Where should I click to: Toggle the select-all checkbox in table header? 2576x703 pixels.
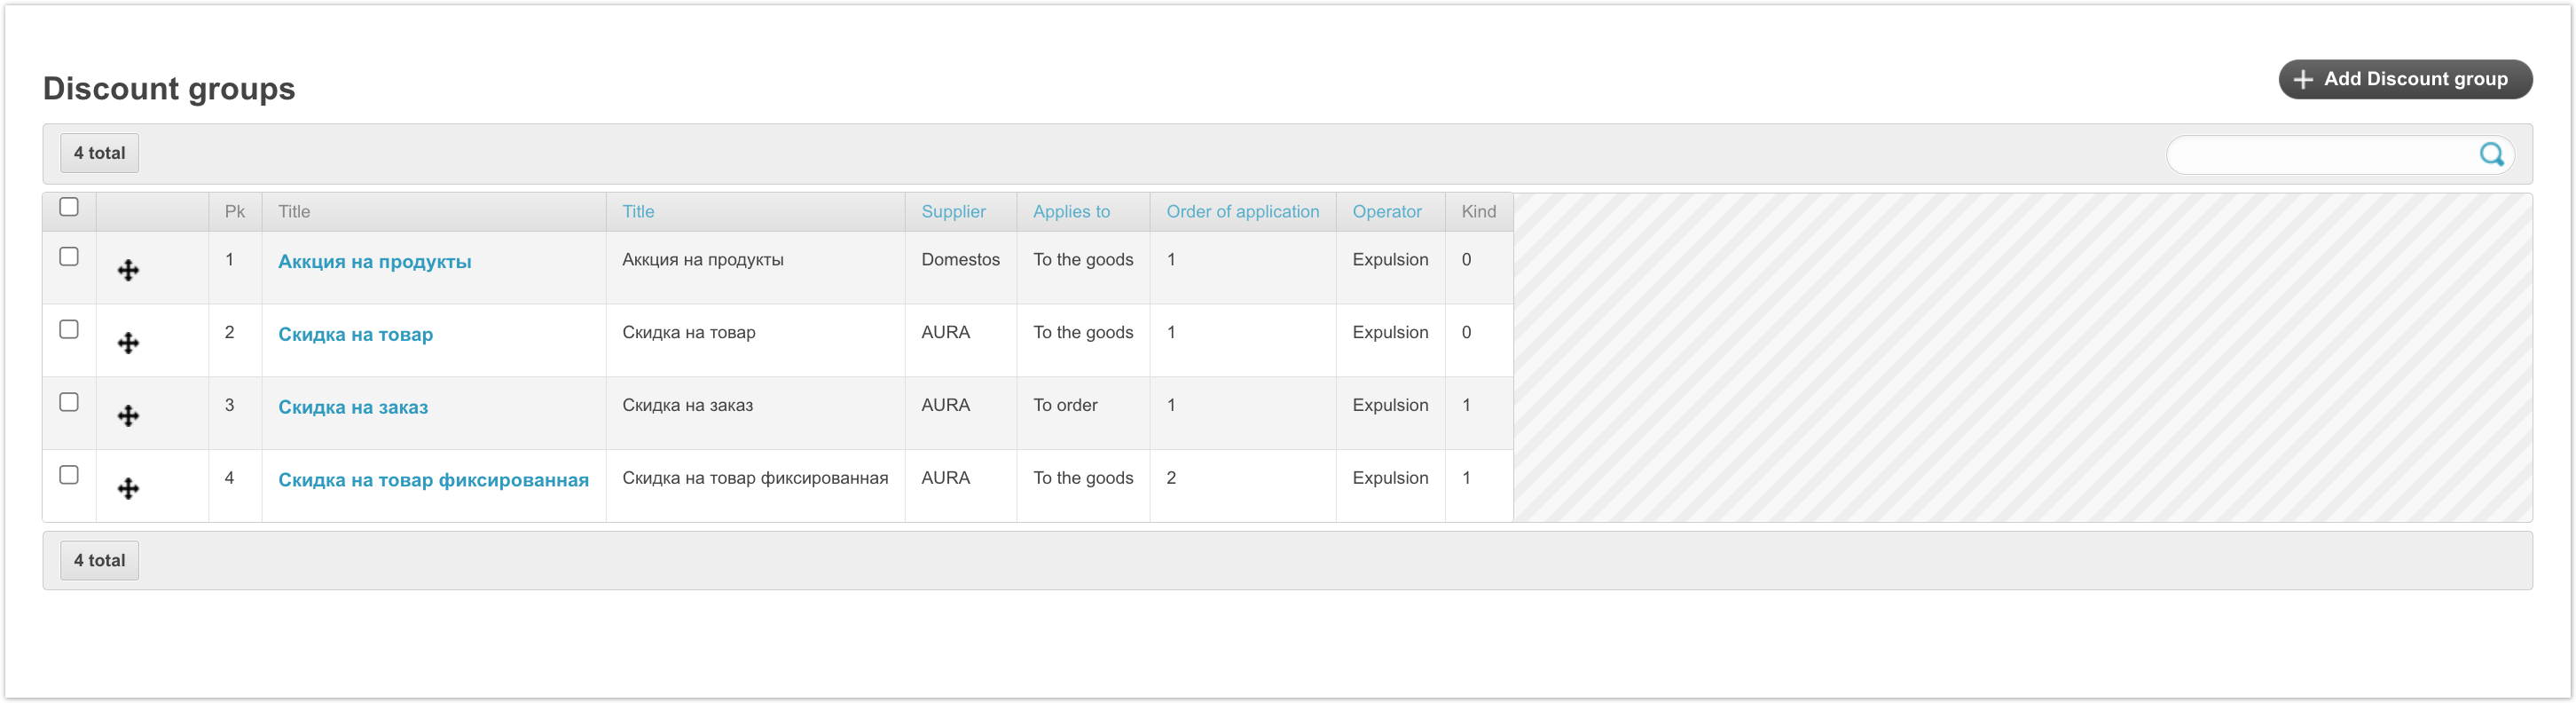[69, 207]
